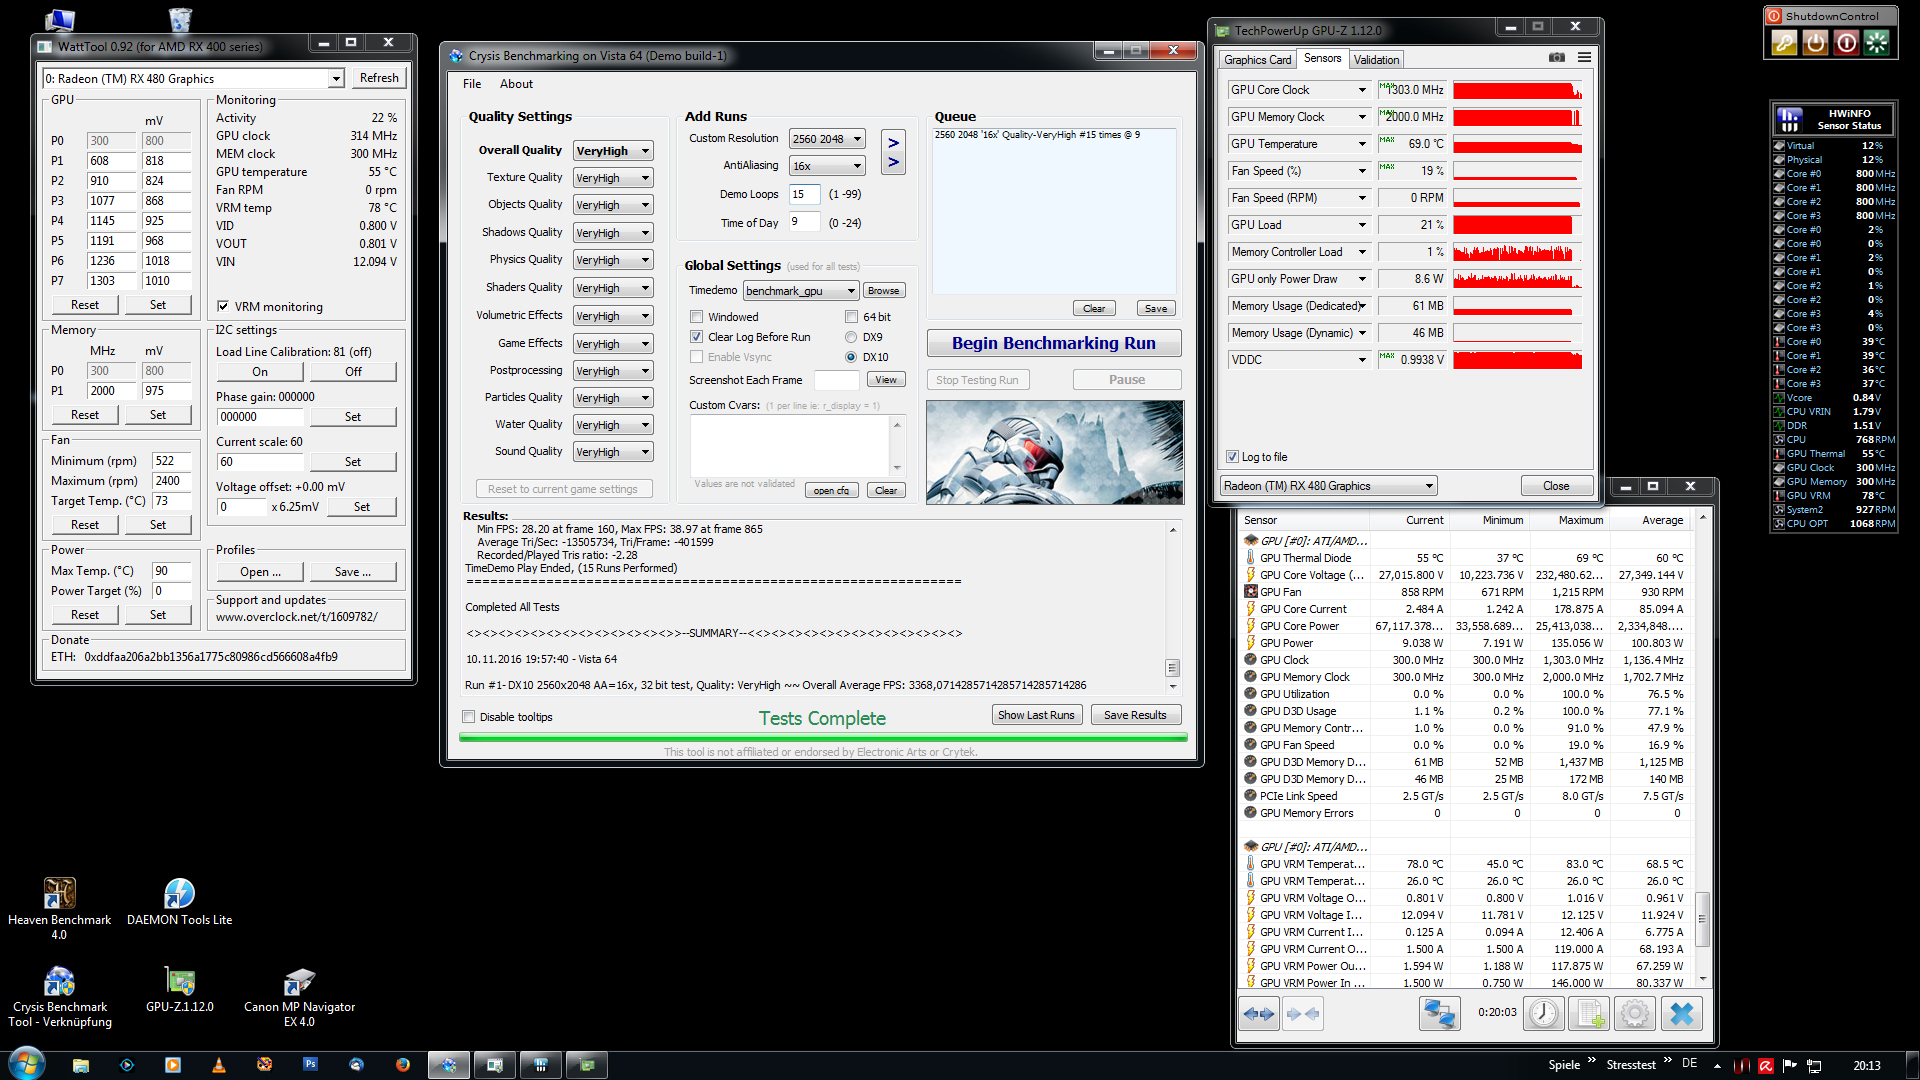Click HWiNFO expand arrows icon
The width and height of the screenshot is (1920, 1080).
click(1258, 1014)
